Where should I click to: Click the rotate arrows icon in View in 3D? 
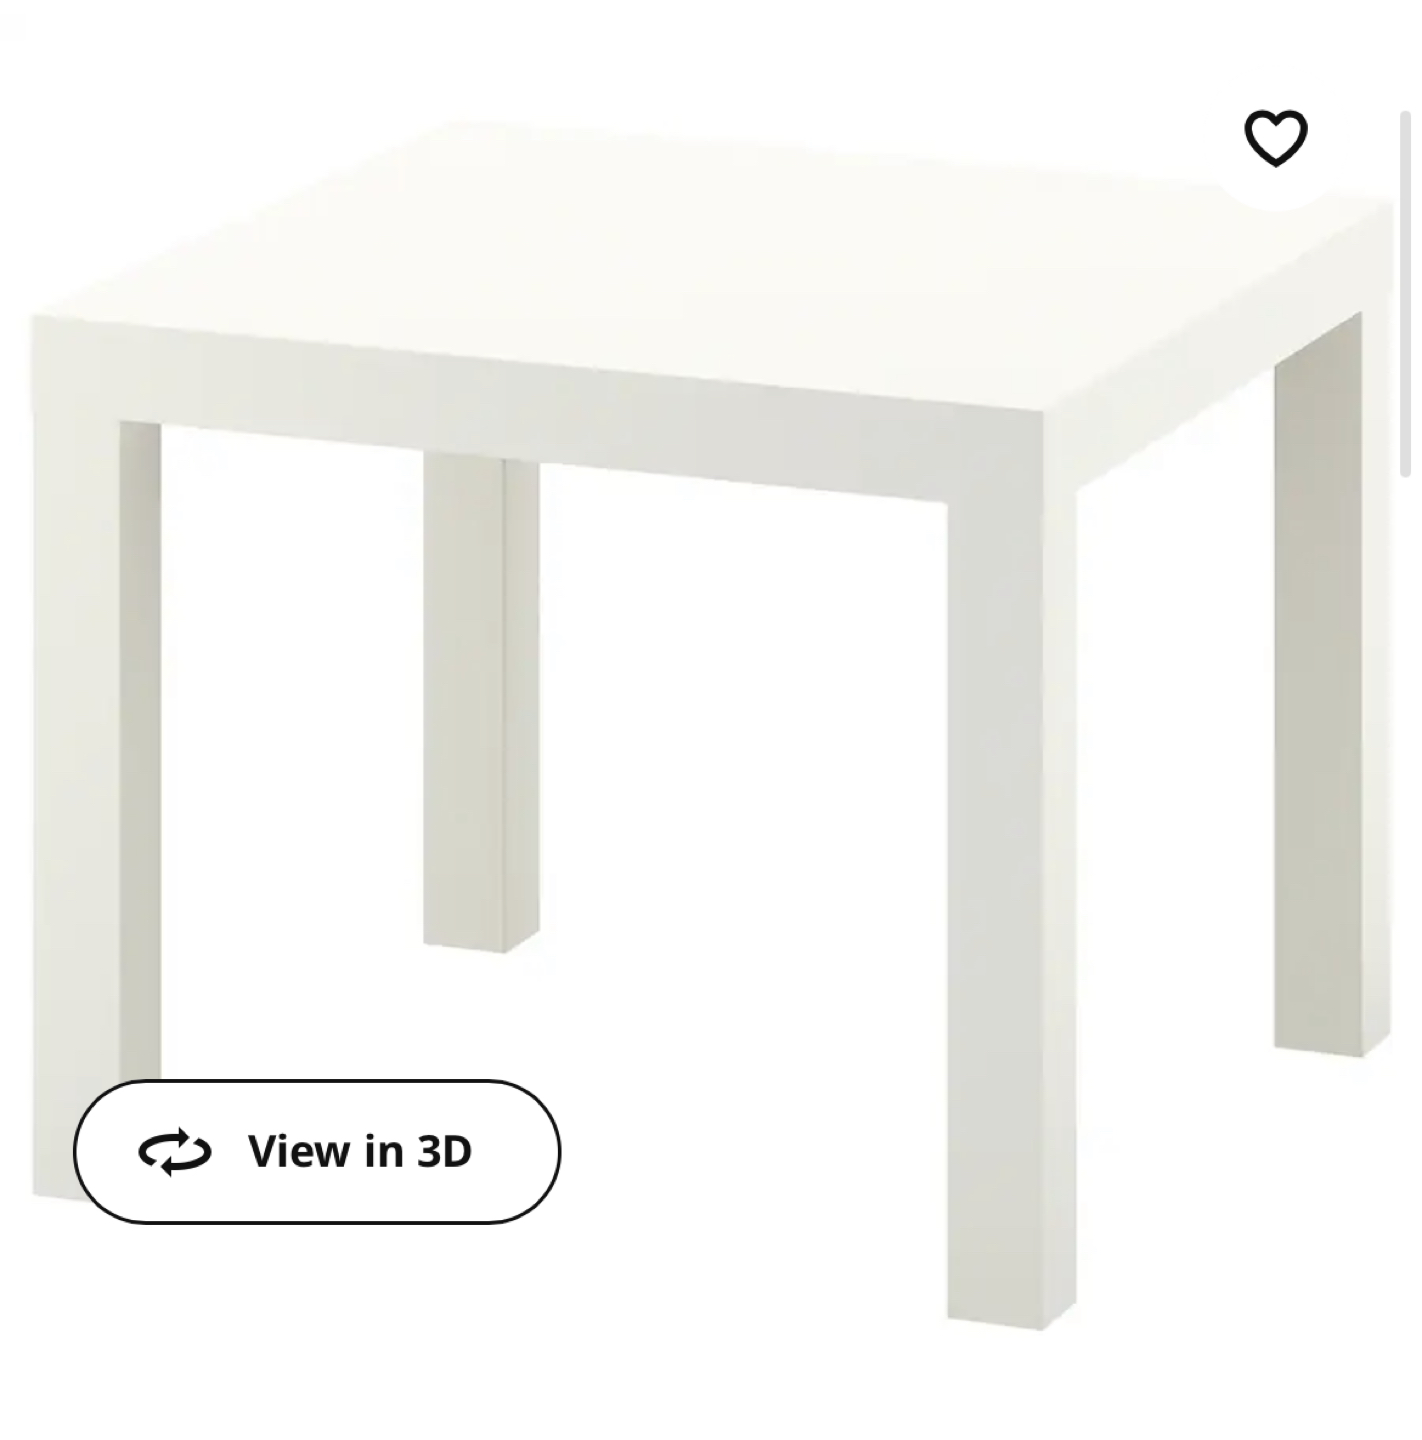point(175,1152)
